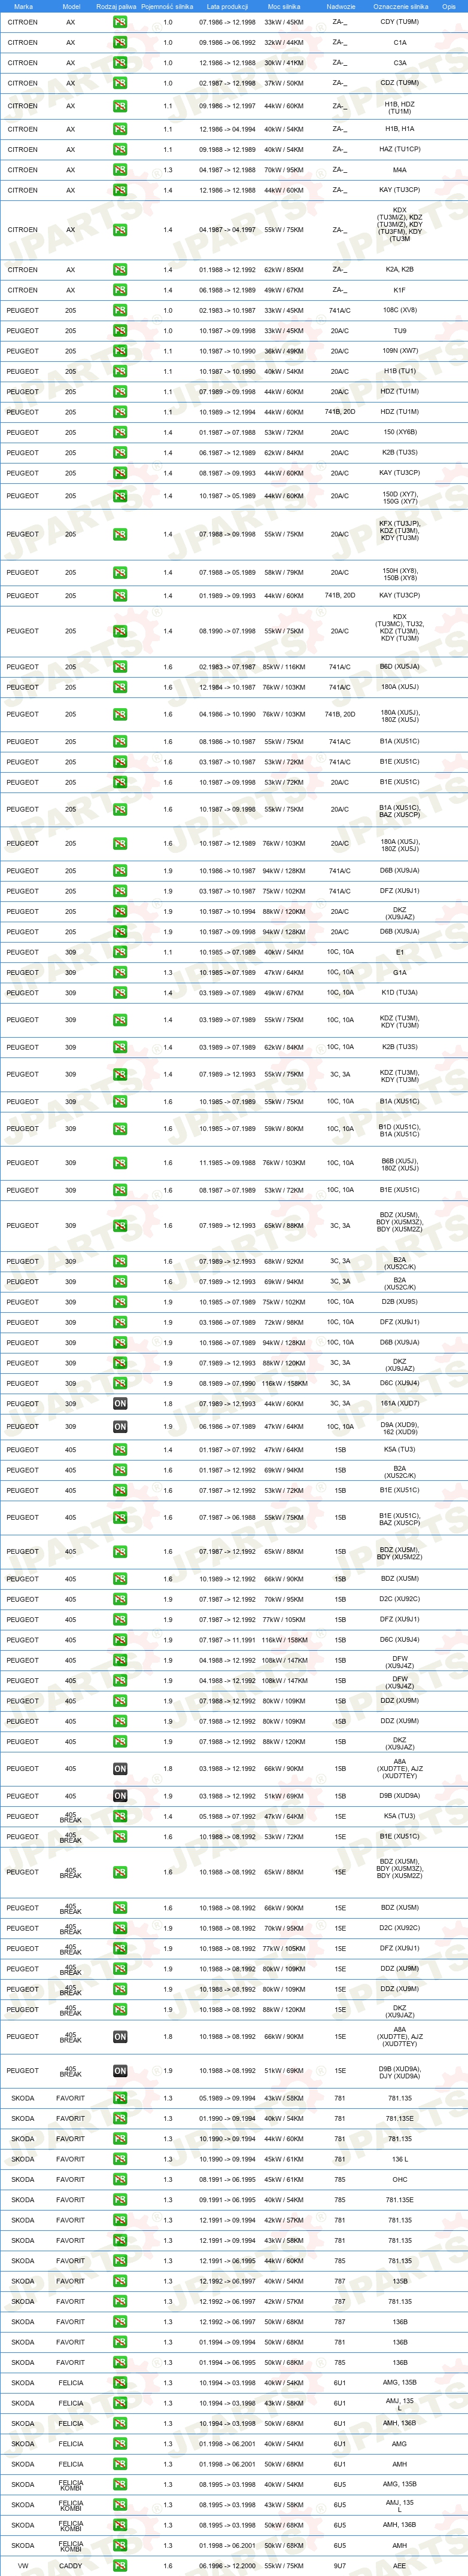Click the Nadwozie column header

340,6
